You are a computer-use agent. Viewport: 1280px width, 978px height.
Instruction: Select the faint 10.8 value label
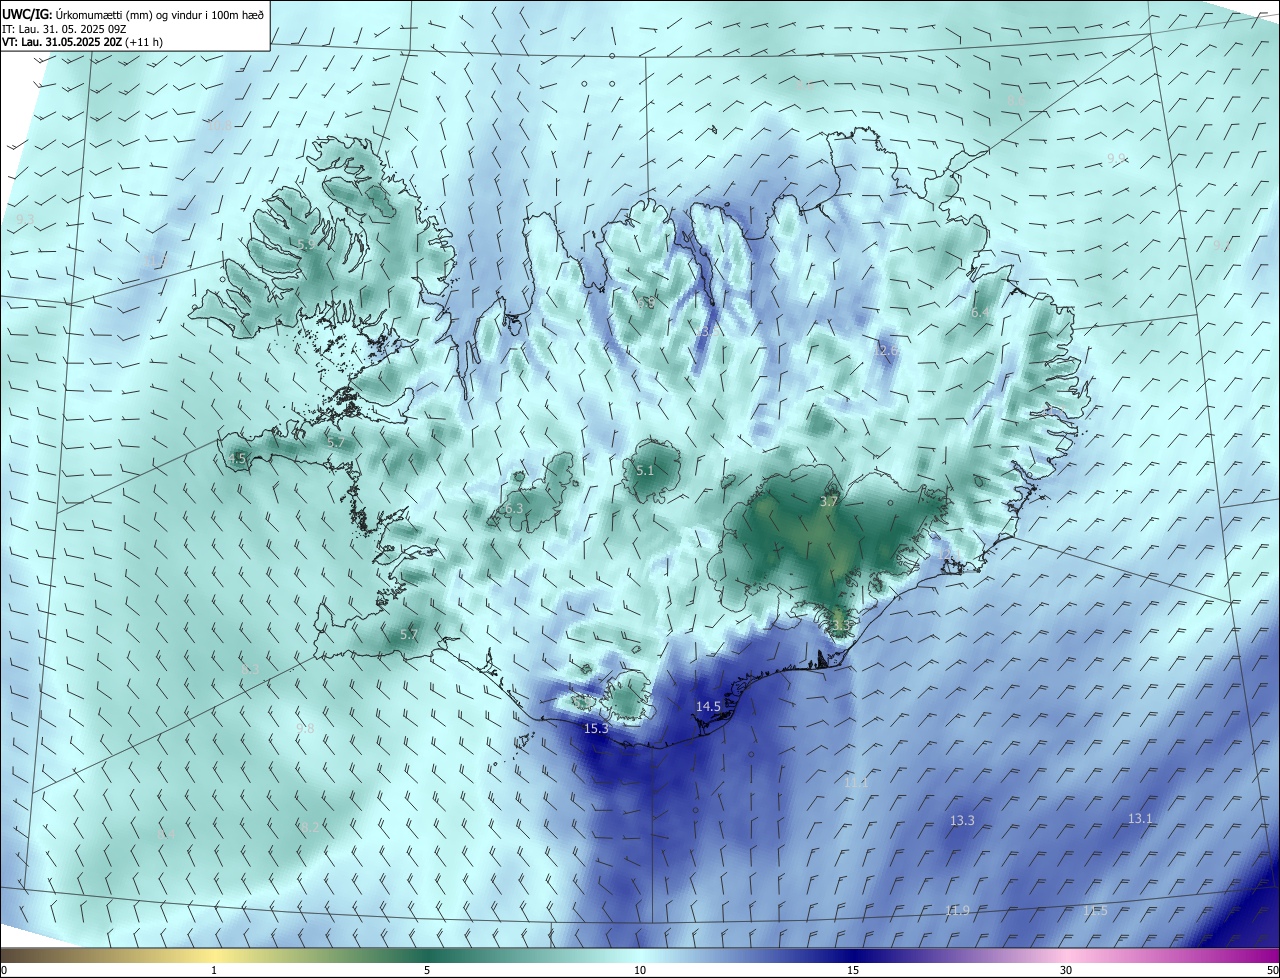click(219, 126)
